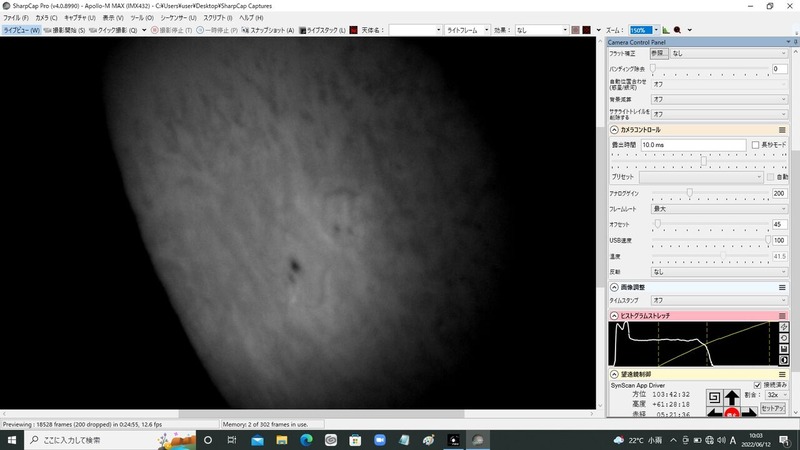Open the 反転 flip dropdown
Viewport: 800px width, 450px height.
[719, 272]
